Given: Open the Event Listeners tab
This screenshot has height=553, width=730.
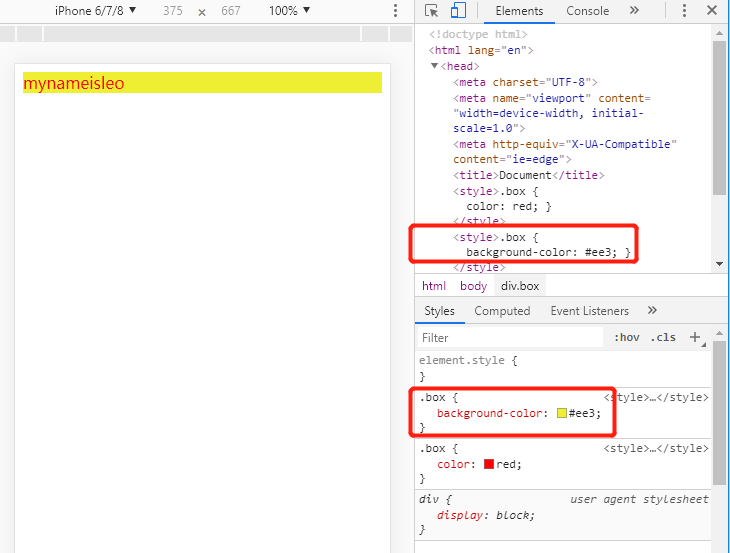Looking at the screenshot, I should coord(589,311).
